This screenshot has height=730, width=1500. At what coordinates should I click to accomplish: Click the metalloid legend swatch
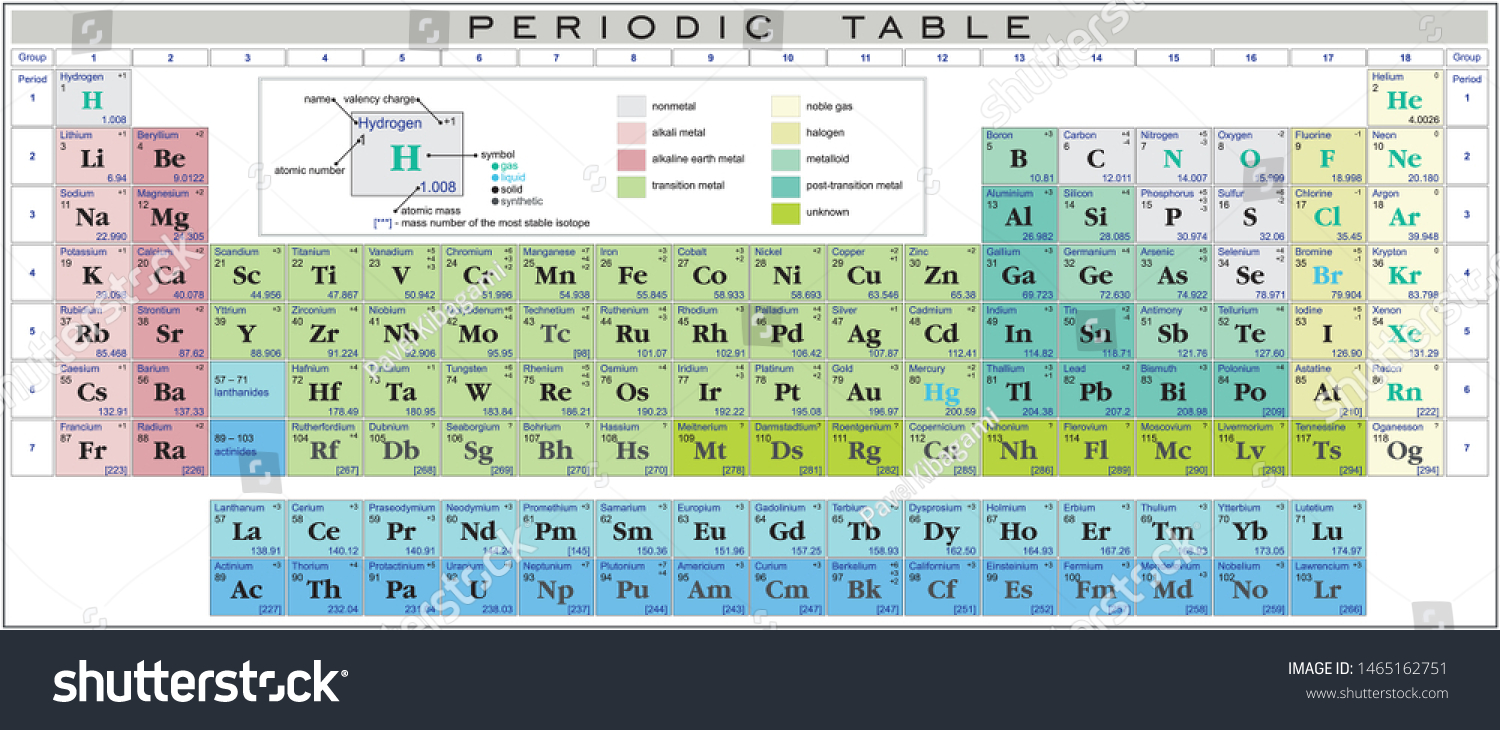pos(786,159)
